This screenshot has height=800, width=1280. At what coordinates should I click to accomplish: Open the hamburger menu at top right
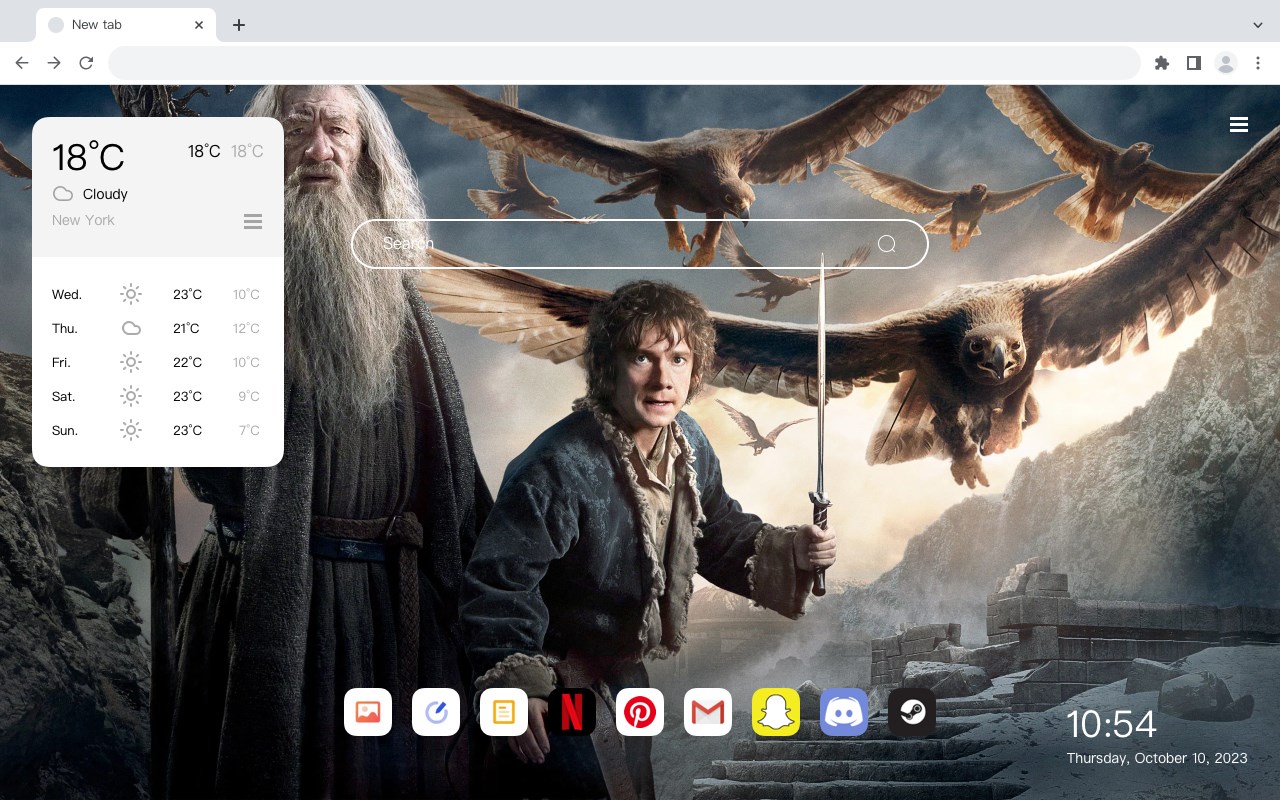click(x=1239, y=125)
